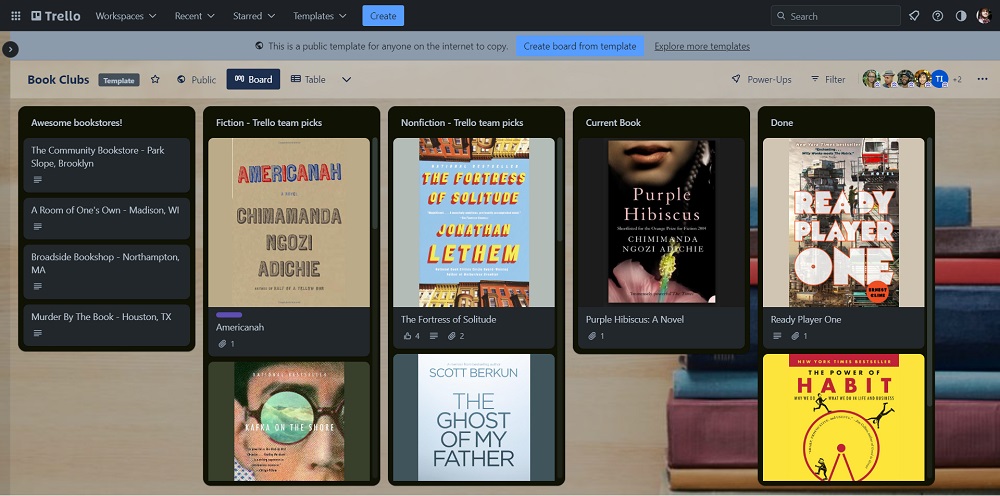Star the Book Clubs board
The width and height of the screenshot is (1000, 496).
coord(155,79)
